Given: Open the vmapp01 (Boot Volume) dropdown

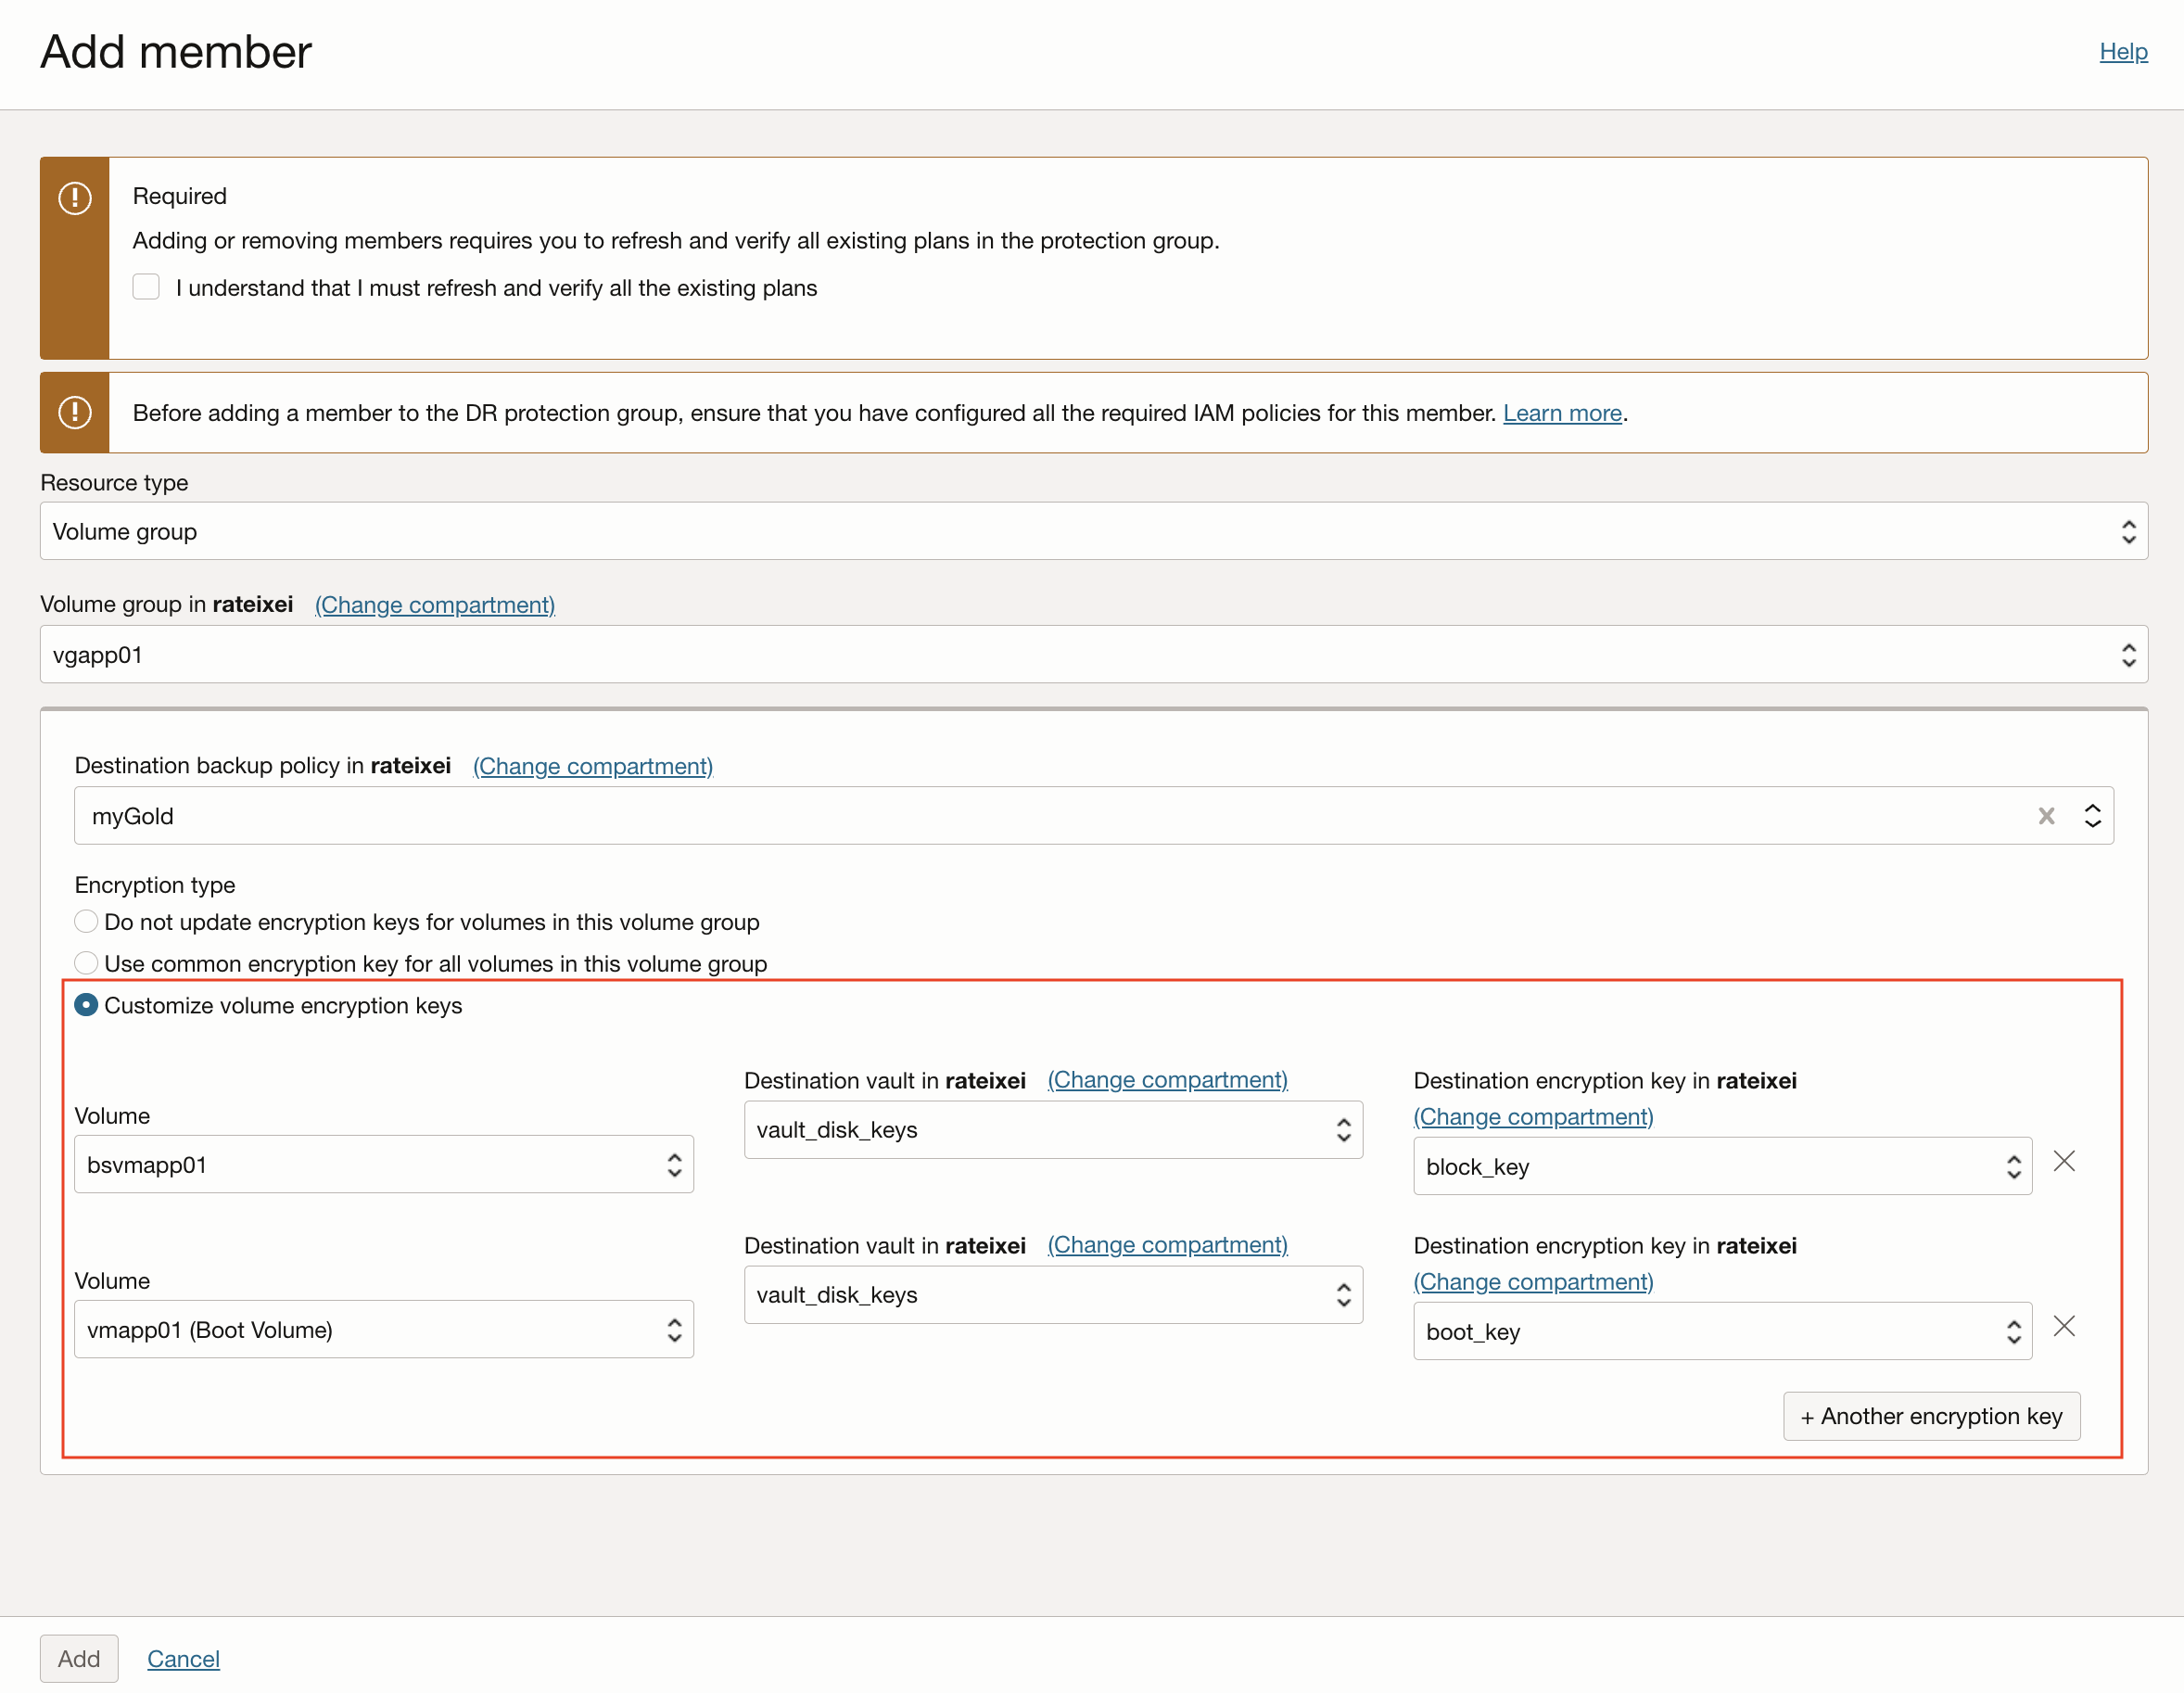Looking at the screenshot, I should tap(383, 1329).
